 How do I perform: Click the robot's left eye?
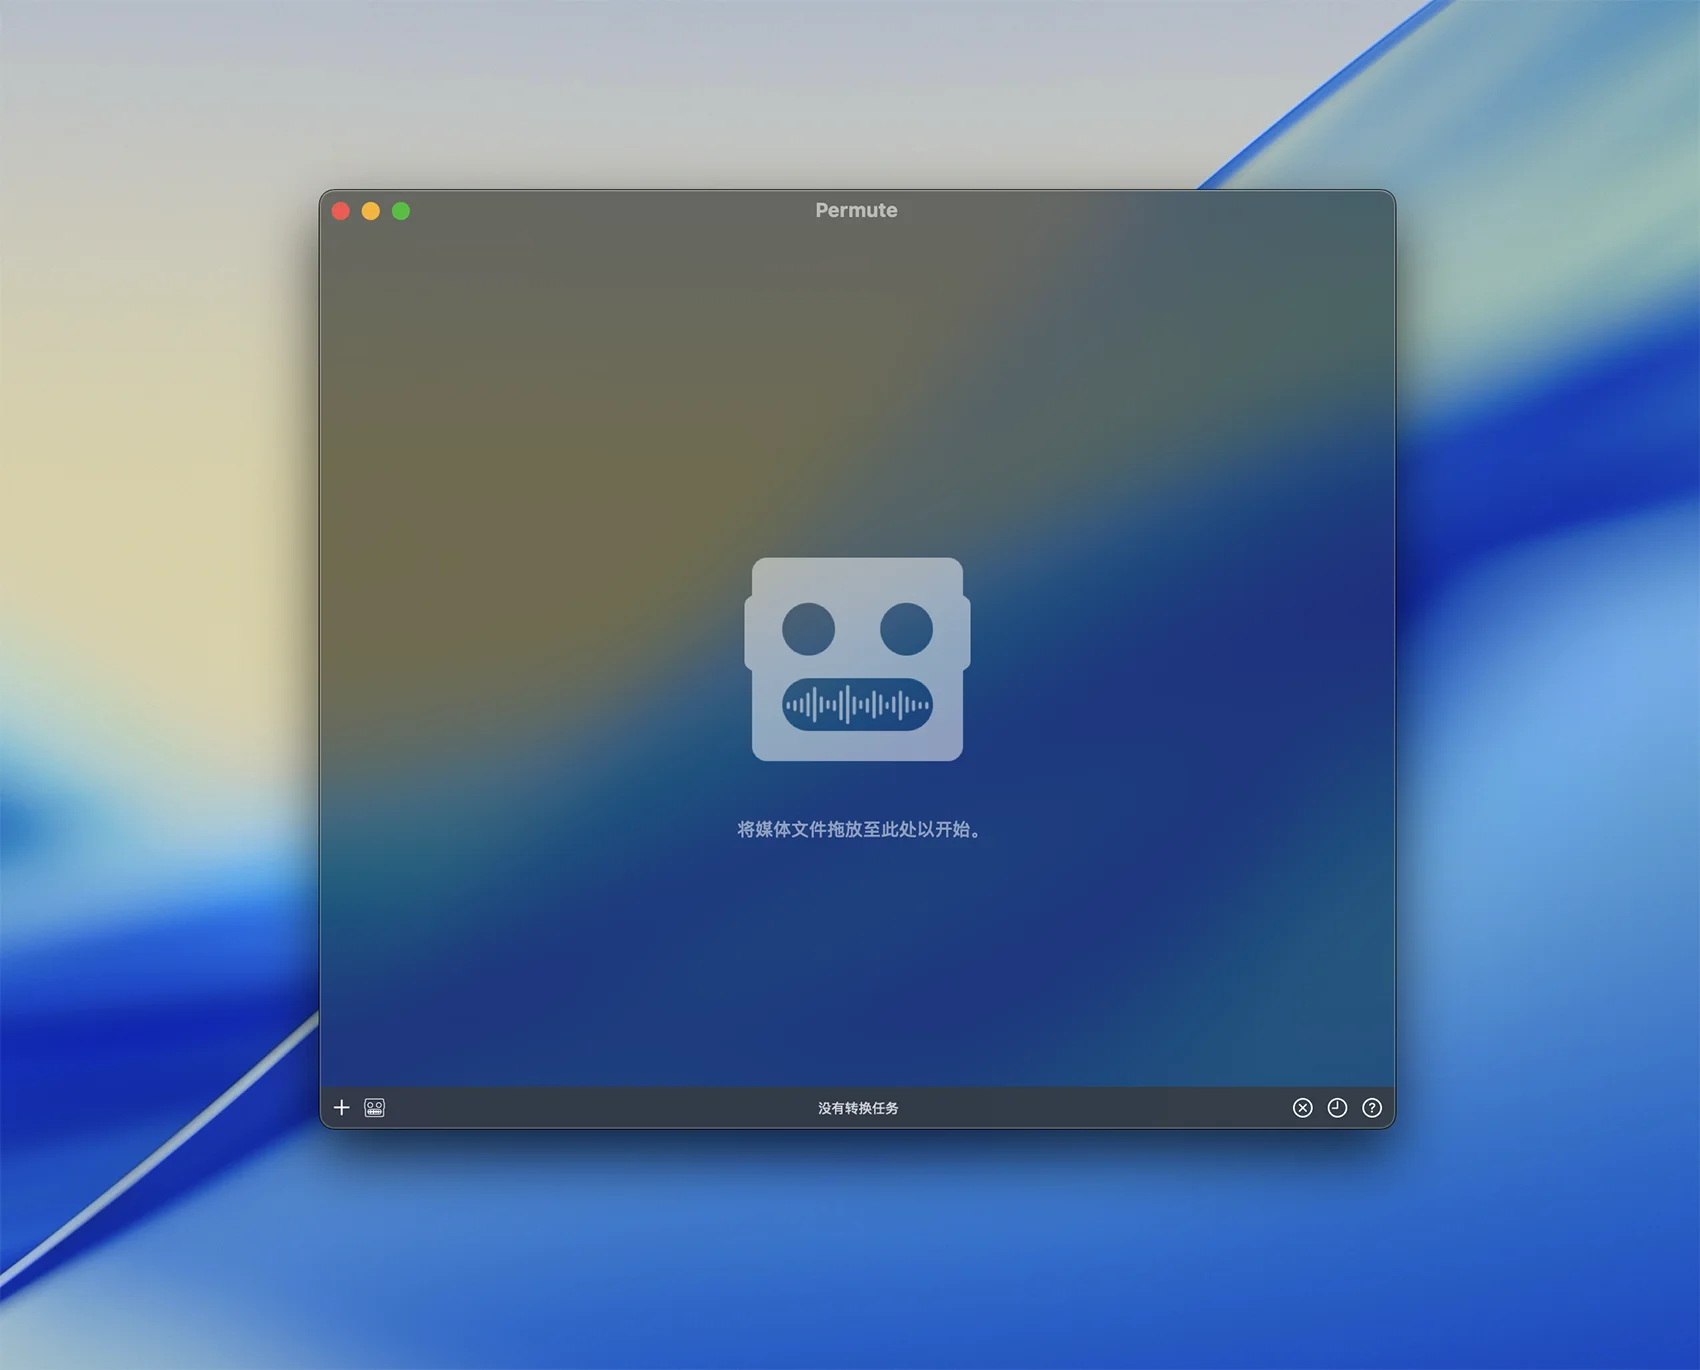808,629
